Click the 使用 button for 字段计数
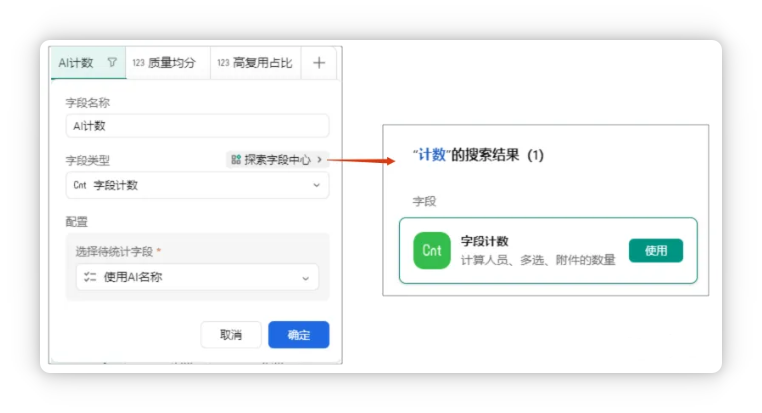The width and height of the screenshot is (762, 413). [x=656, y=251]
